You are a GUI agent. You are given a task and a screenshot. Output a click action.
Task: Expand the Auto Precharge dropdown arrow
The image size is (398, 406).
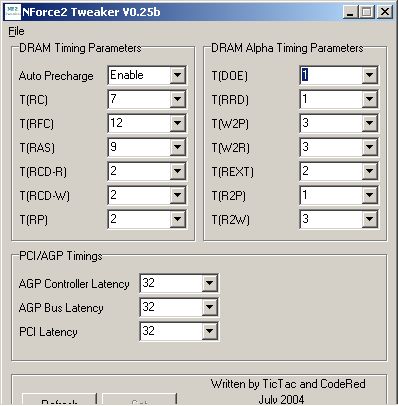[177, 75]
